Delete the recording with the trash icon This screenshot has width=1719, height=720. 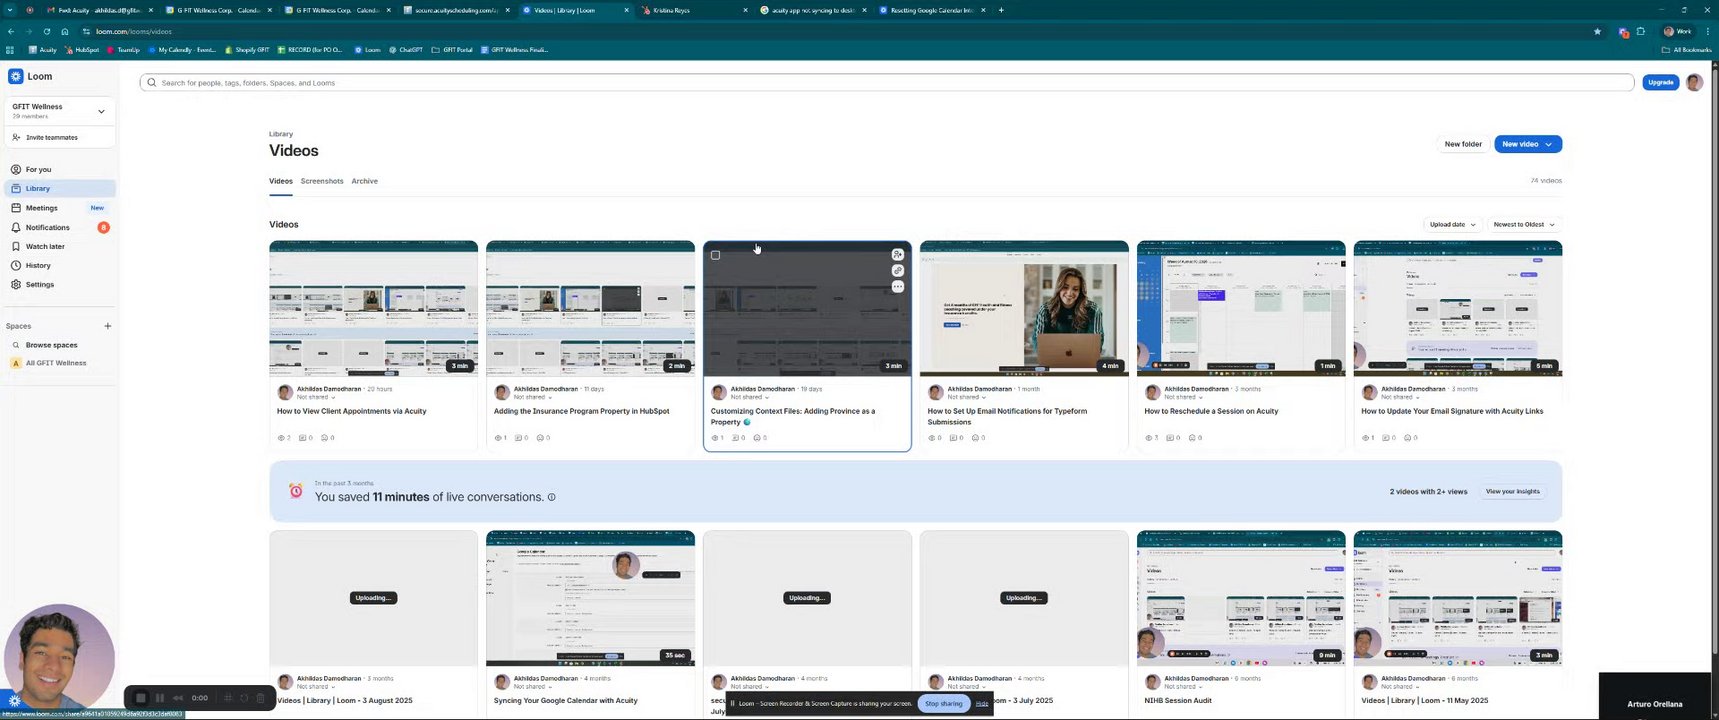click(261, 698)
